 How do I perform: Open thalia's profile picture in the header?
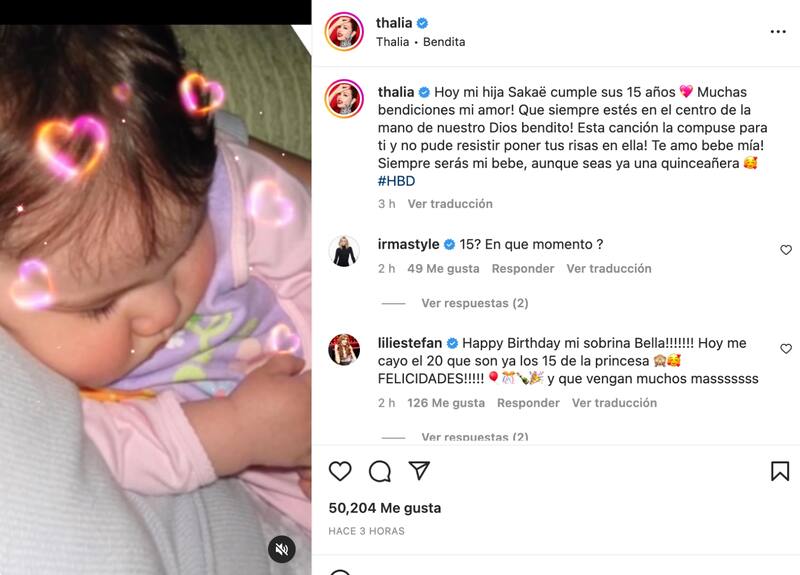(344, 32)
